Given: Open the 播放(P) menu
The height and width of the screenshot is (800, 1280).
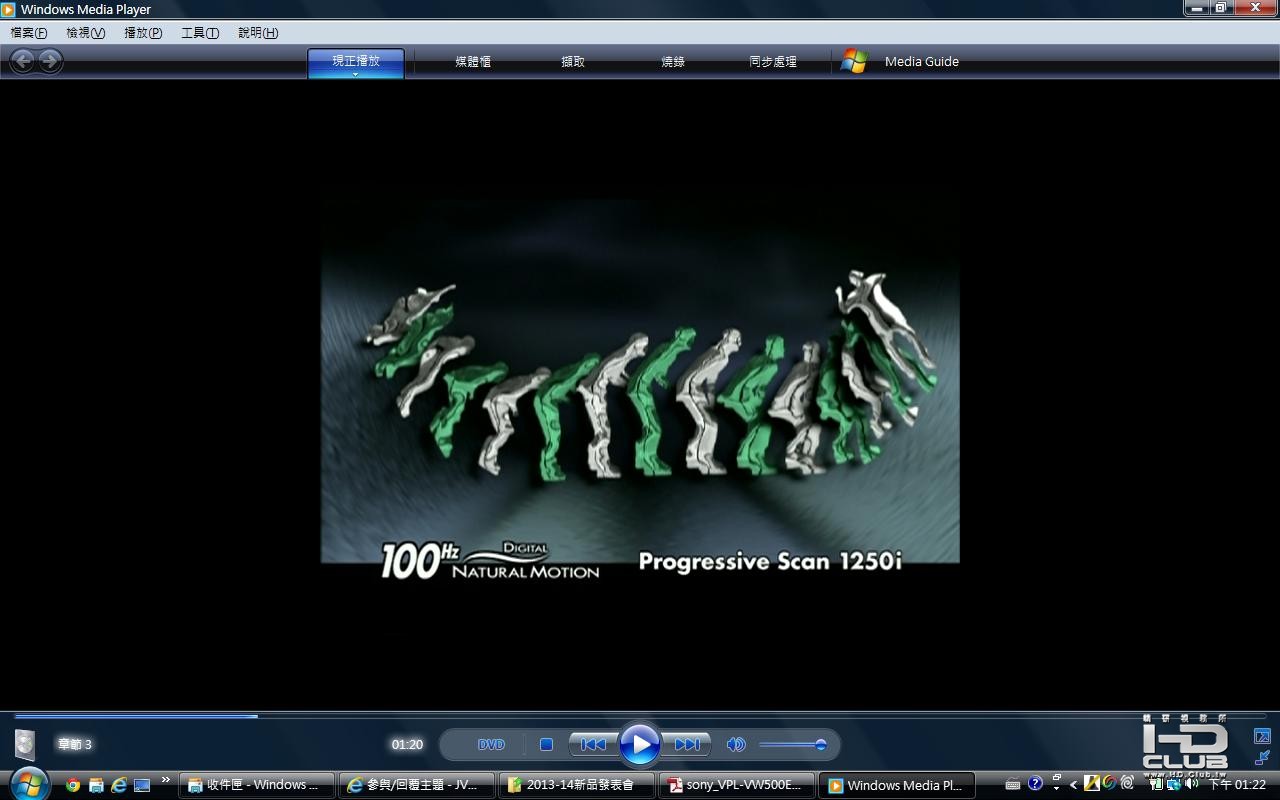Looking at the screenshot, I should [143, 33].
